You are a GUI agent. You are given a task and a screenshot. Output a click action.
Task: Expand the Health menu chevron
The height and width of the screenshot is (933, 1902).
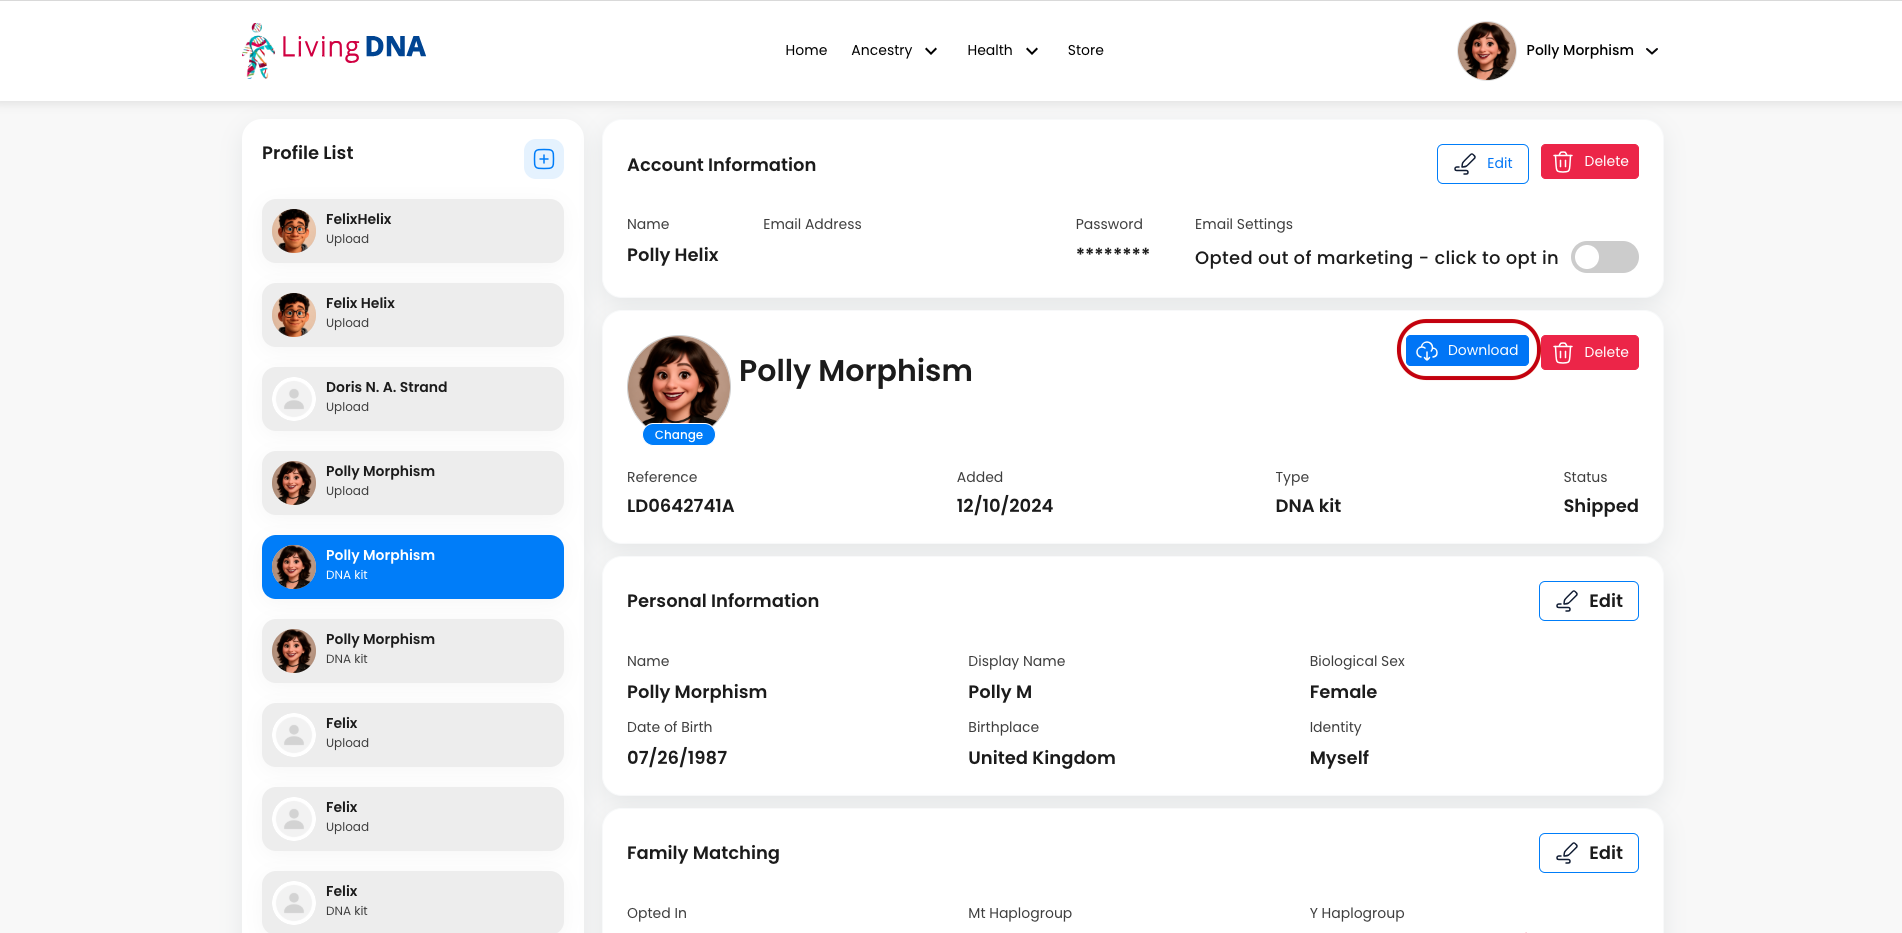click(1032, 51)
